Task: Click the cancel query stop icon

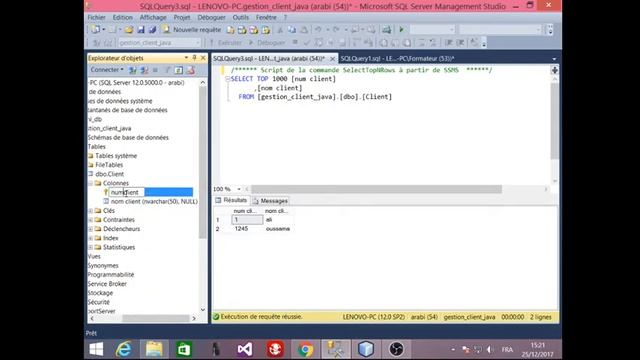Action: click(295, 42)
